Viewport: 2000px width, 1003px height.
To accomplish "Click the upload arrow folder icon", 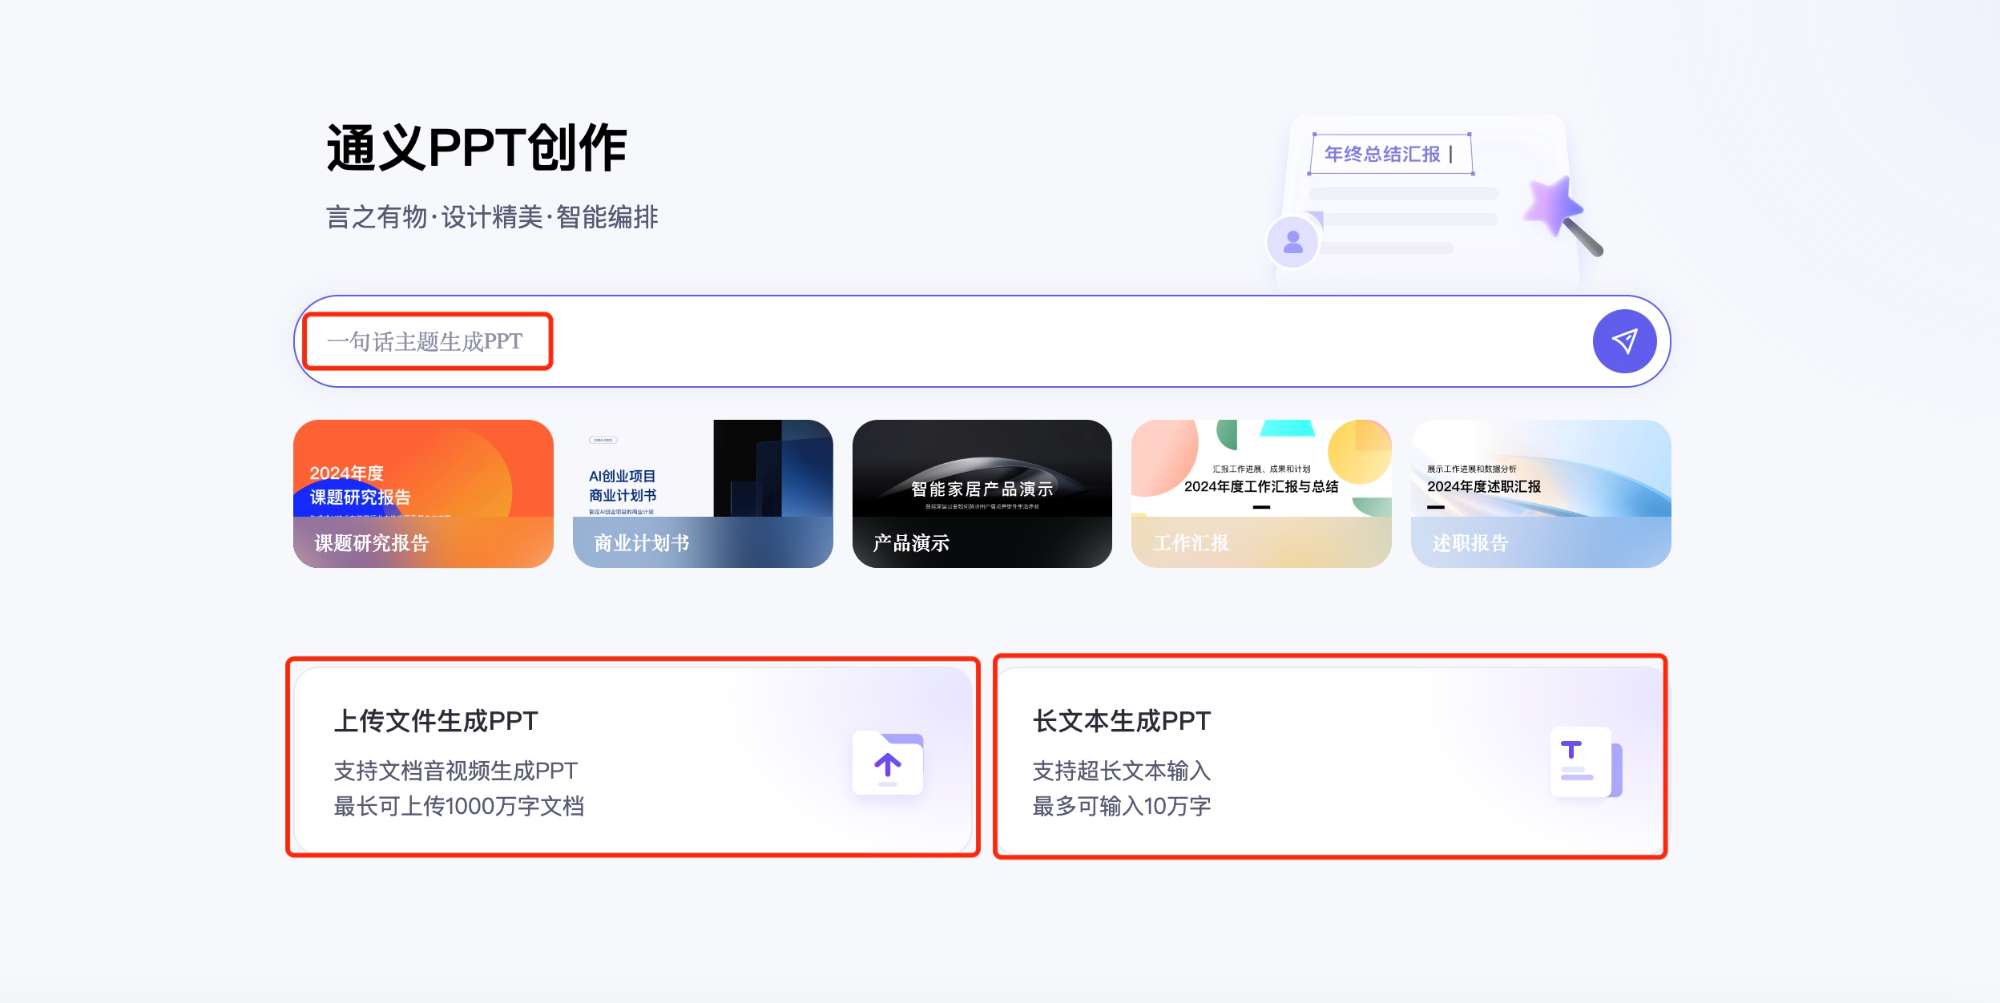I will tap(888, 764).
